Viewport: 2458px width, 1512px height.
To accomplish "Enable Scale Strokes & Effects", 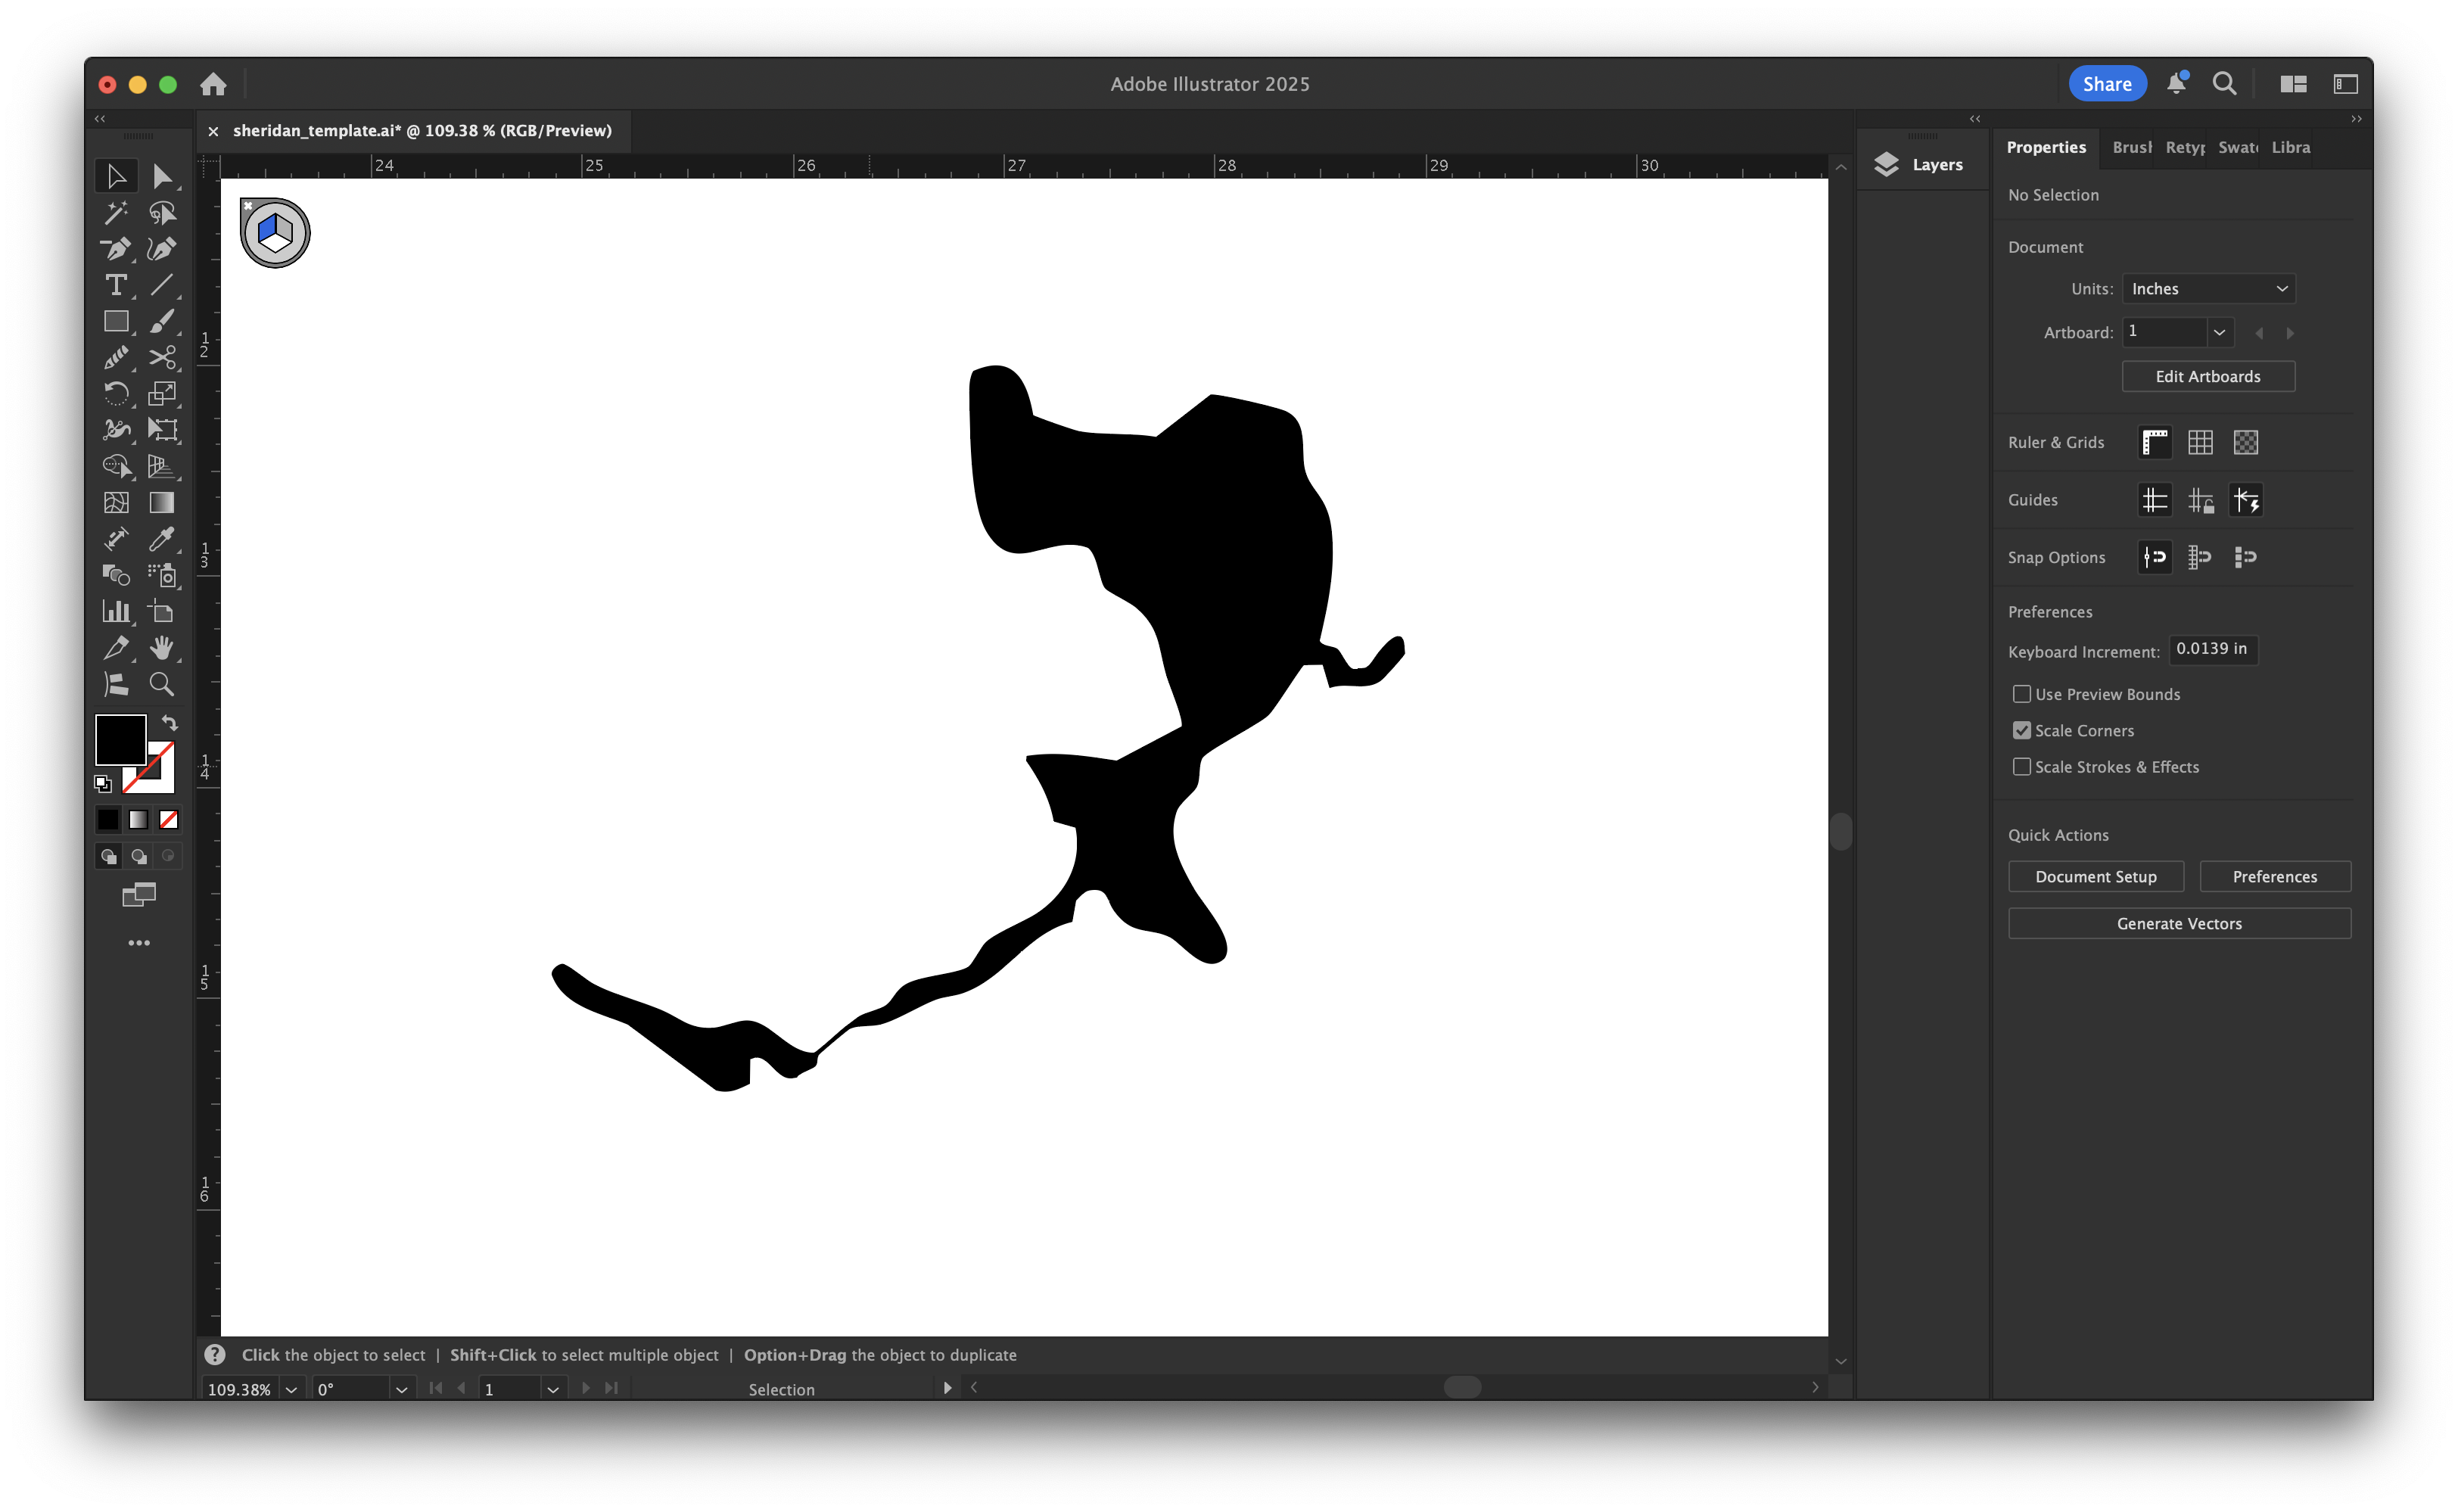I will pos(2022,766).
